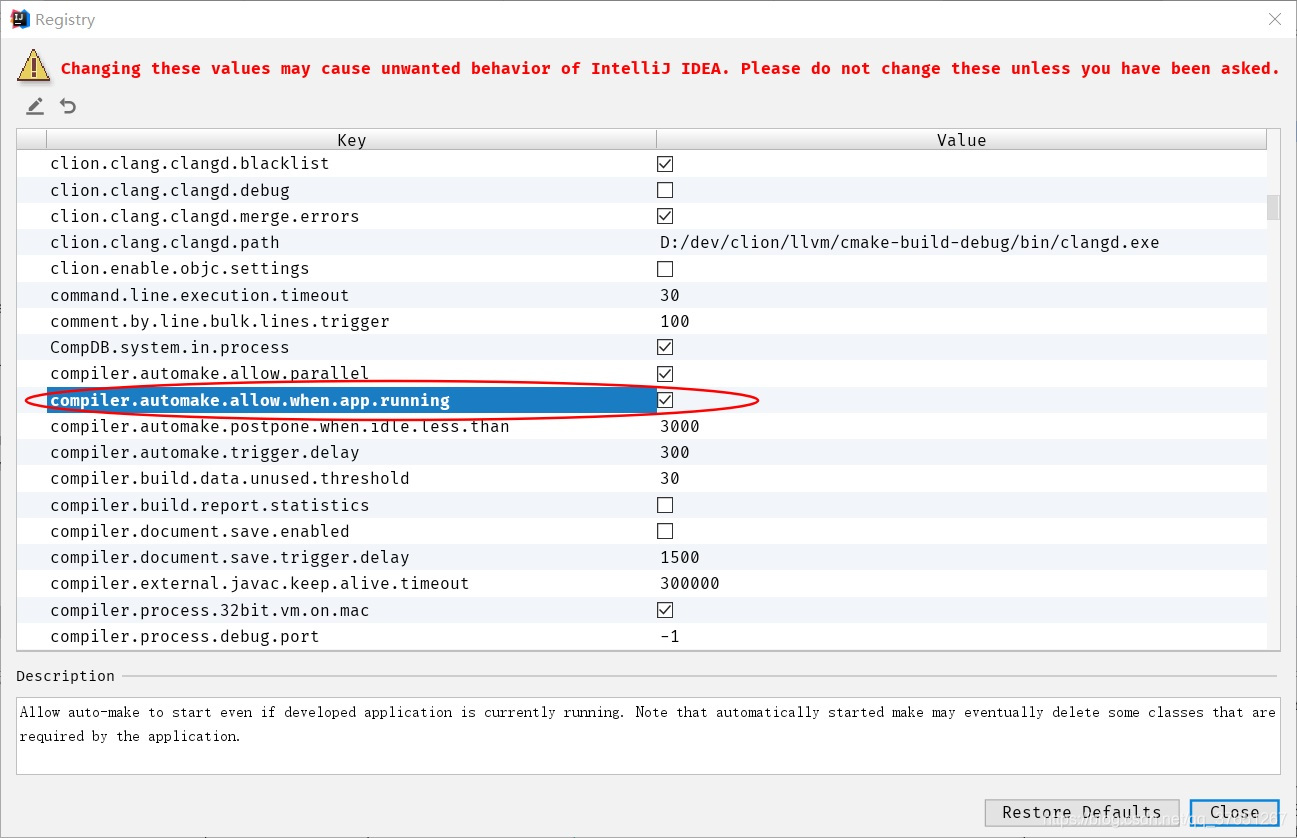Select compiler.document.save.enabled key text
Viewport: 1297px width, 838px height.
200,531
